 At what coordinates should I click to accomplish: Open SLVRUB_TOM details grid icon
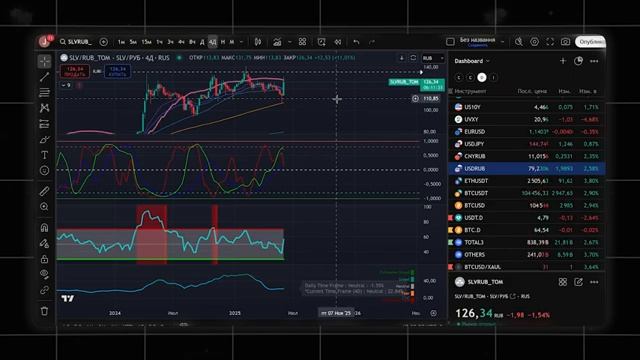tap(563, 282)
